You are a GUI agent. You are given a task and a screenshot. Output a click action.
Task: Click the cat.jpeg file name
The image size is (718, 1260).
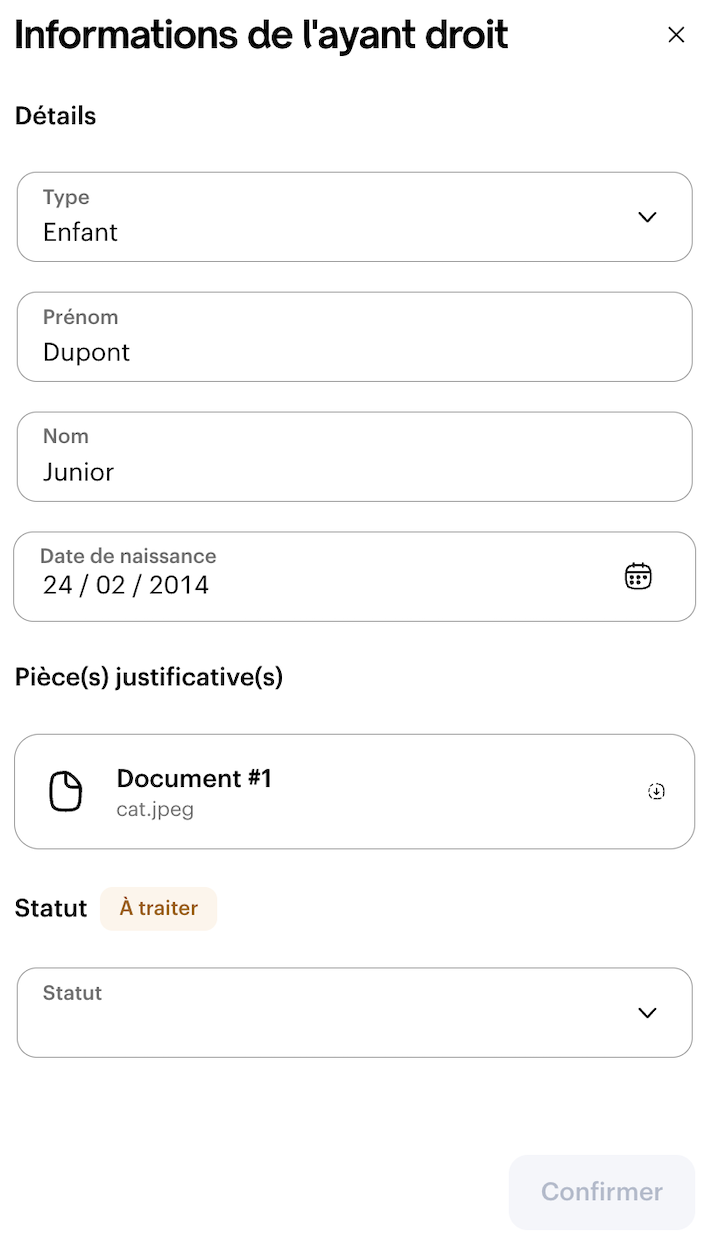(x=155, y=810)
